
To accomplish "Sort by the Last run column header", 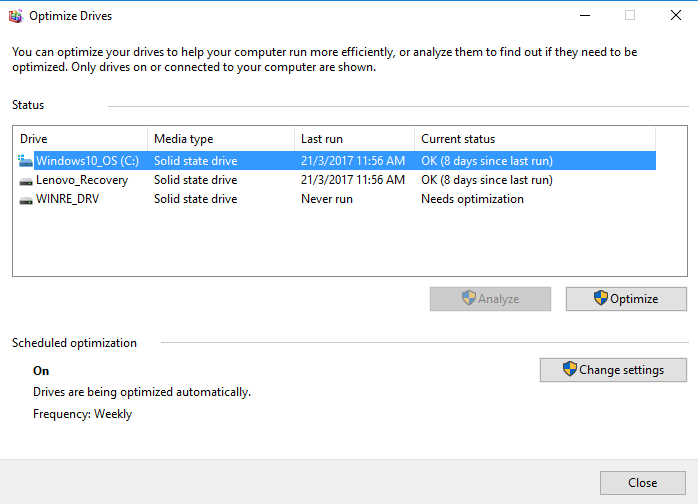I will 354,139.
